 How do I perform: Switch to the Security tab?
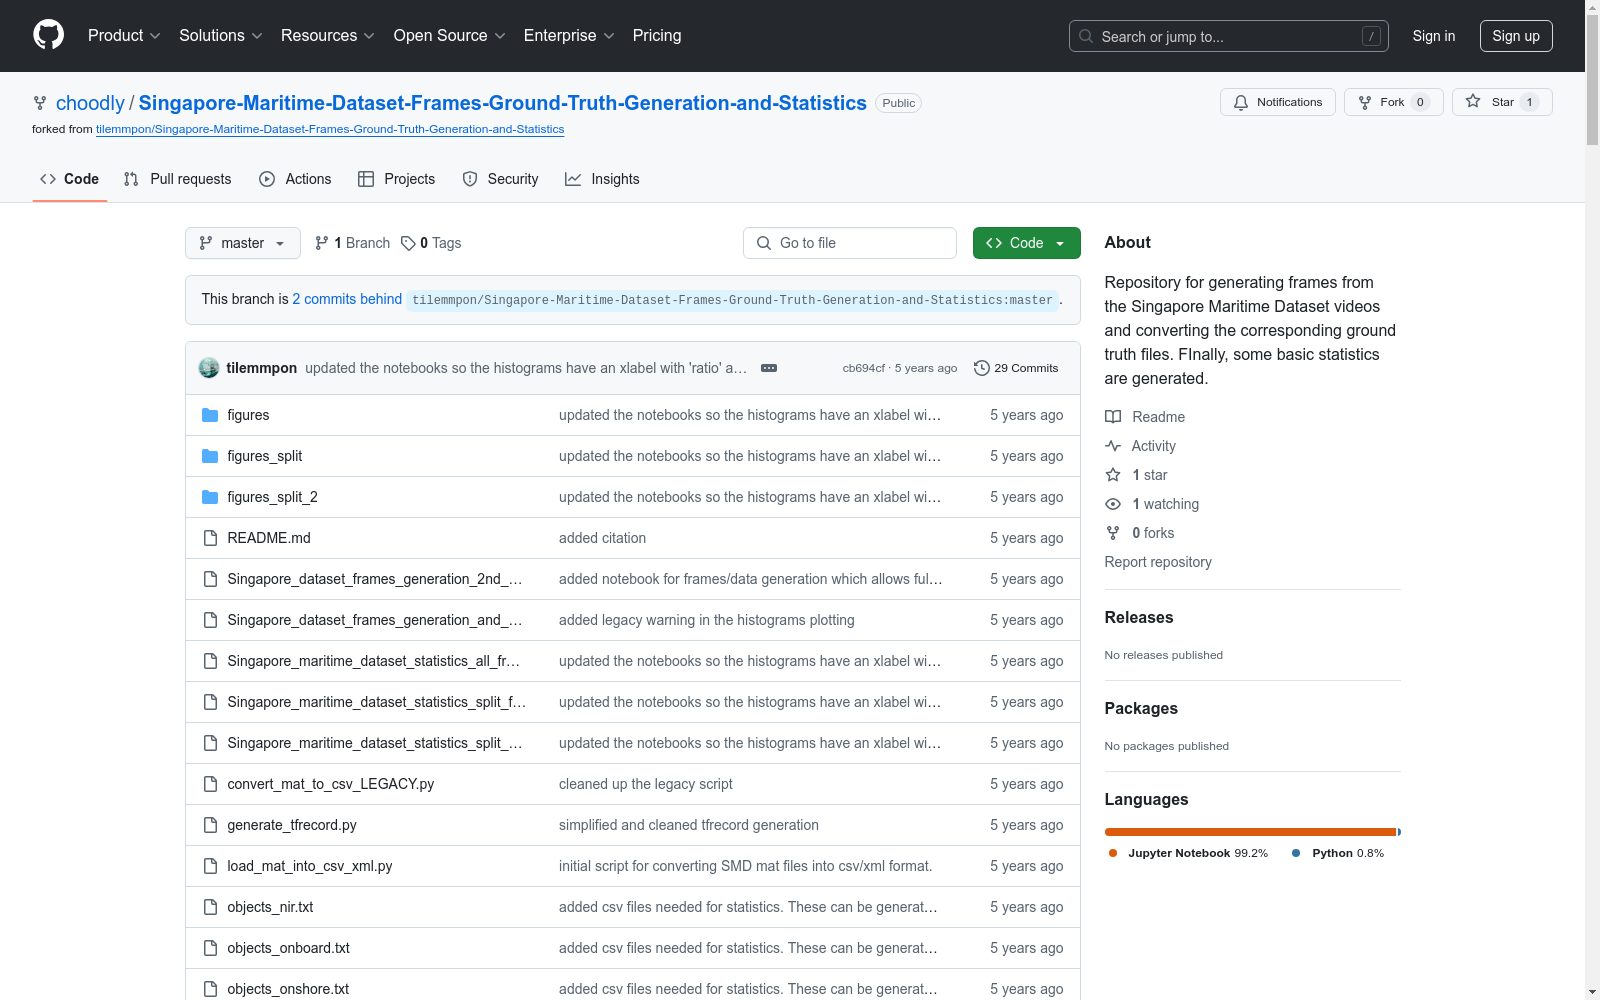pyautogui.click(x=501, y=179)
